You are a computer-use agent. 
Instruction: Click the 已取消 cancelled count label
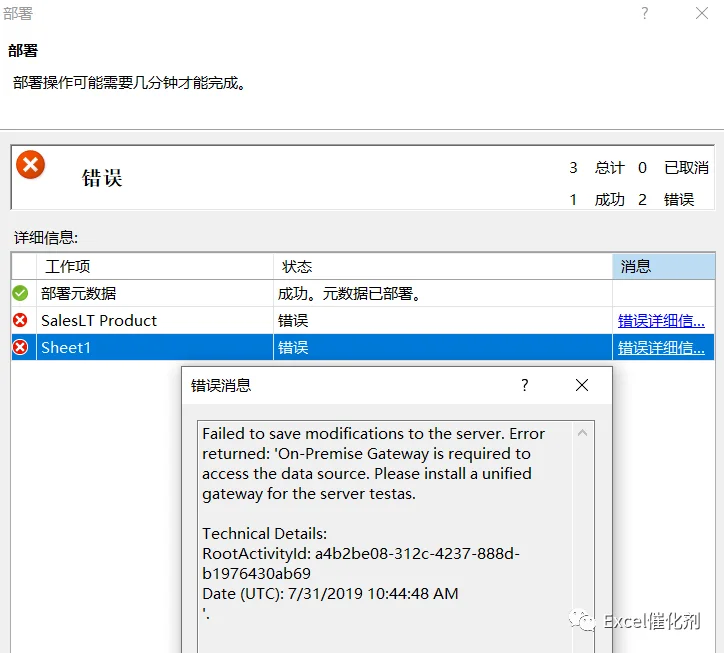coord(687,168)
